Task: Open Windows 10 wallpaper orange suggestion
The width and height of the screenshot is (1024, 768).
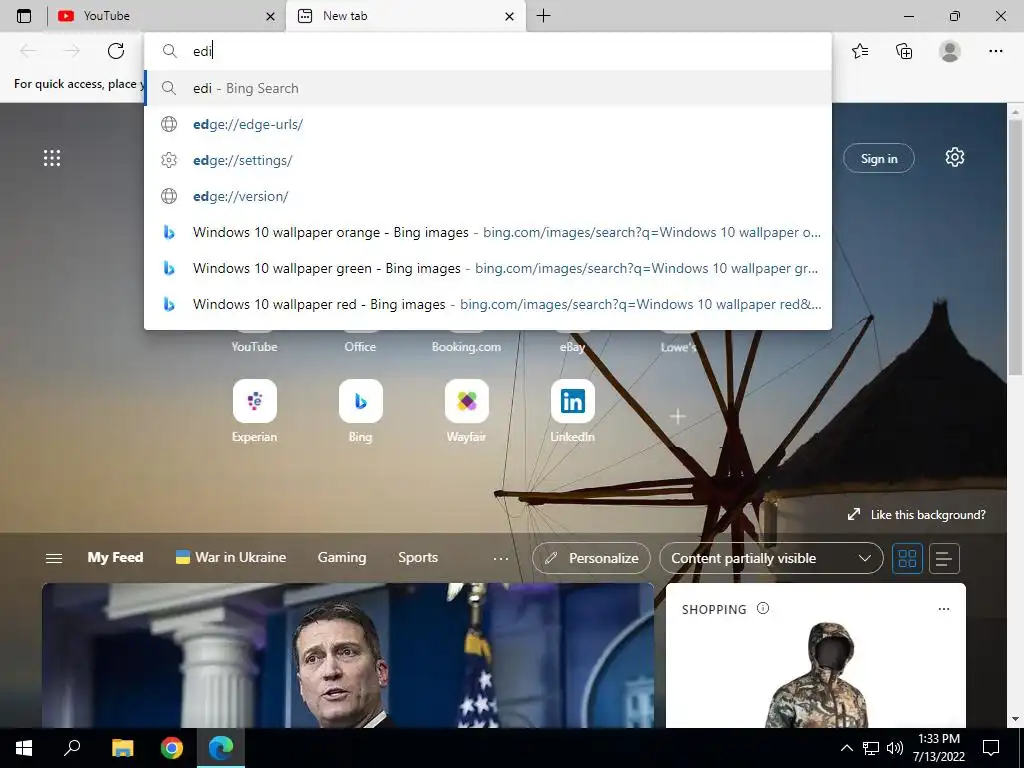Action: pyautogui.click(x=488, y=232)
